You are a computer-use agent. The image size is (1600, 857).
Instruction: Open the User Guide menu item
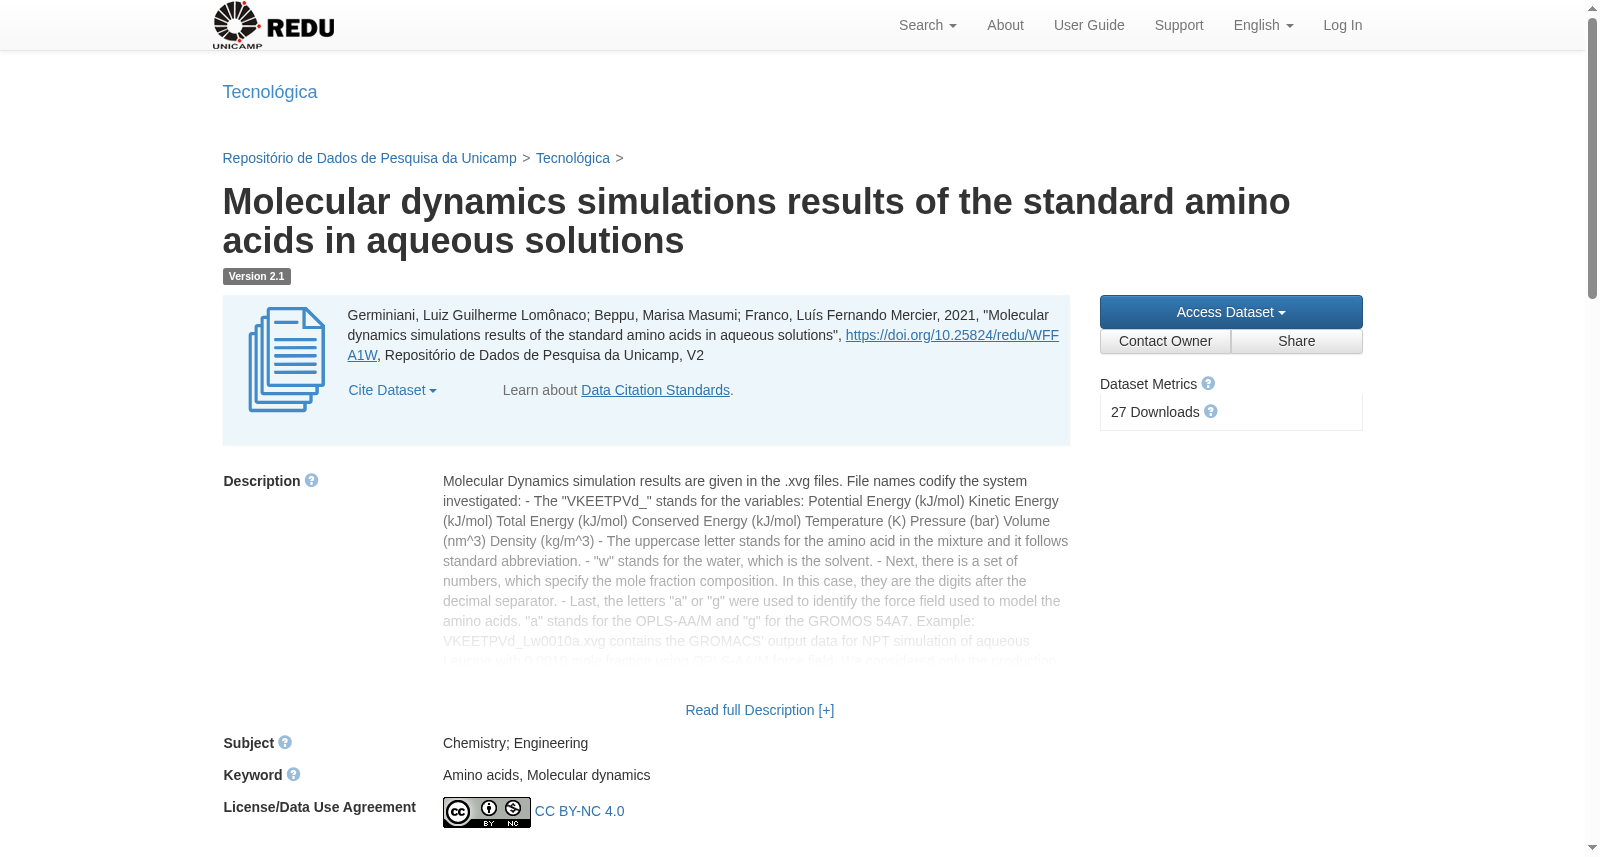(x=1089, y=25)
